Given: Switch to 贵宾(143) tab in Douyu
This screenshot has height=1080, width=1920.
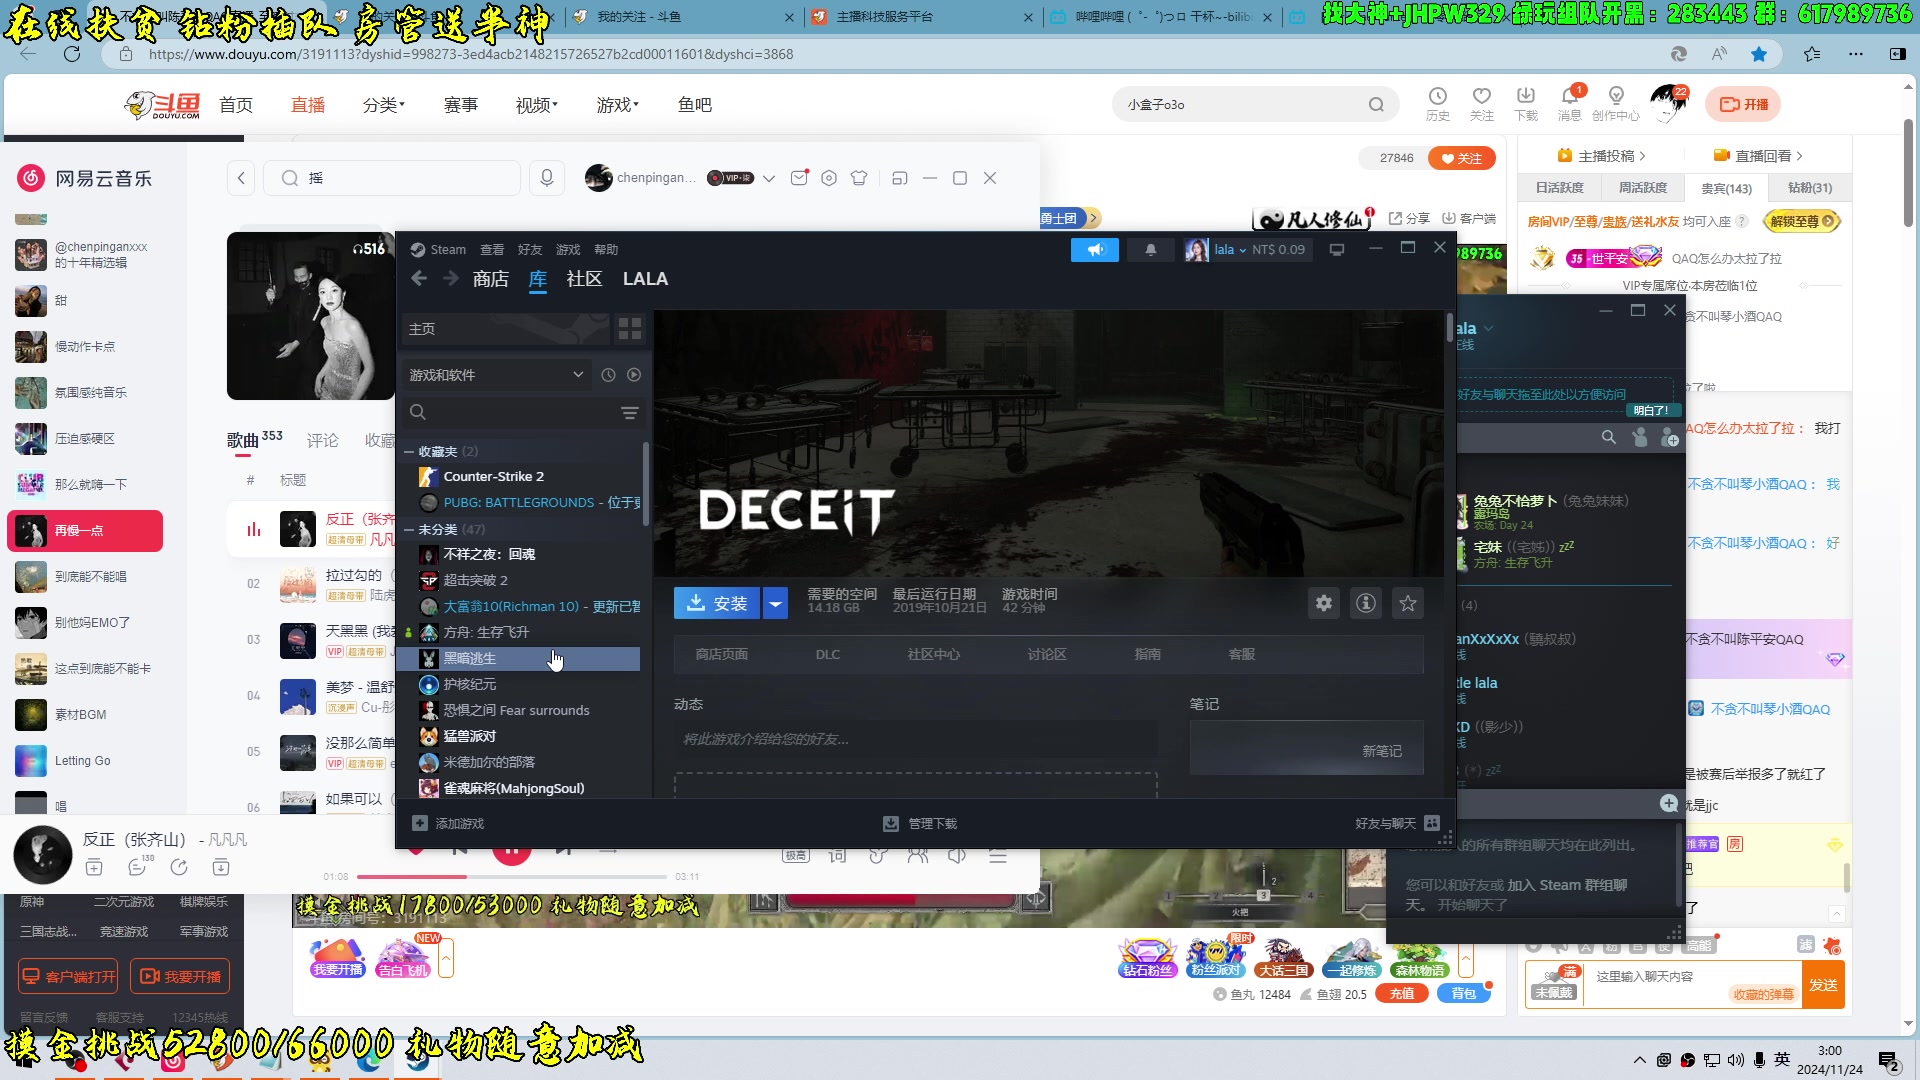Looking at the screenshot, I should [1726, 188].
